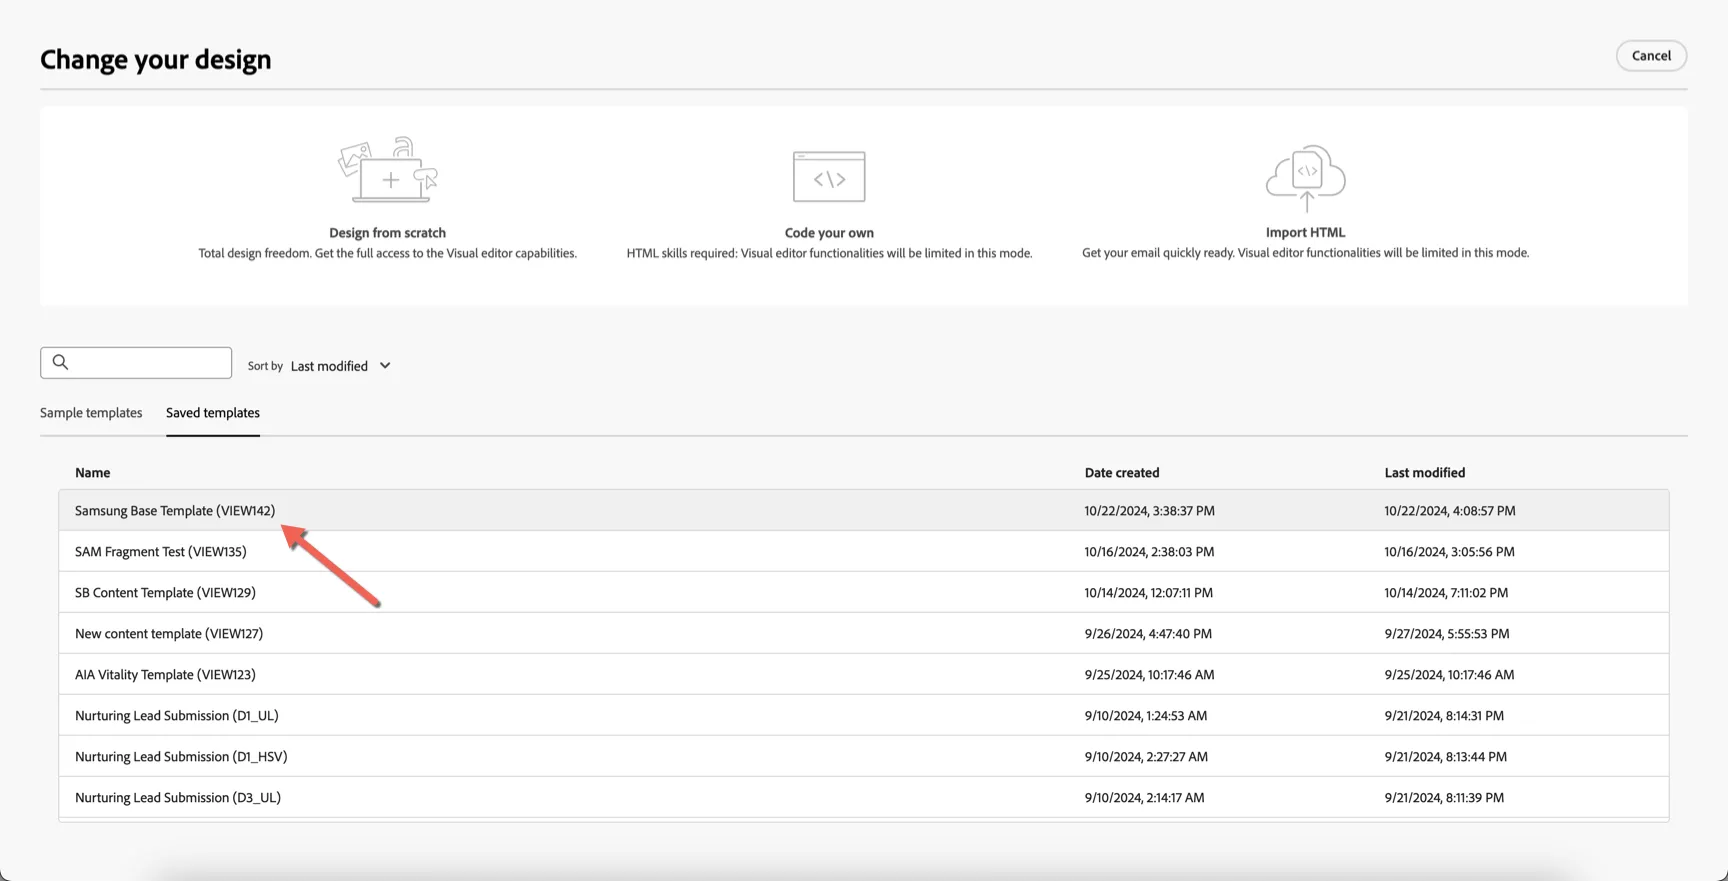Click modified date 10/14/2024, 7:11:02 PM
Viewport: 1728px width, 881px height.
tap(1446, 593)
